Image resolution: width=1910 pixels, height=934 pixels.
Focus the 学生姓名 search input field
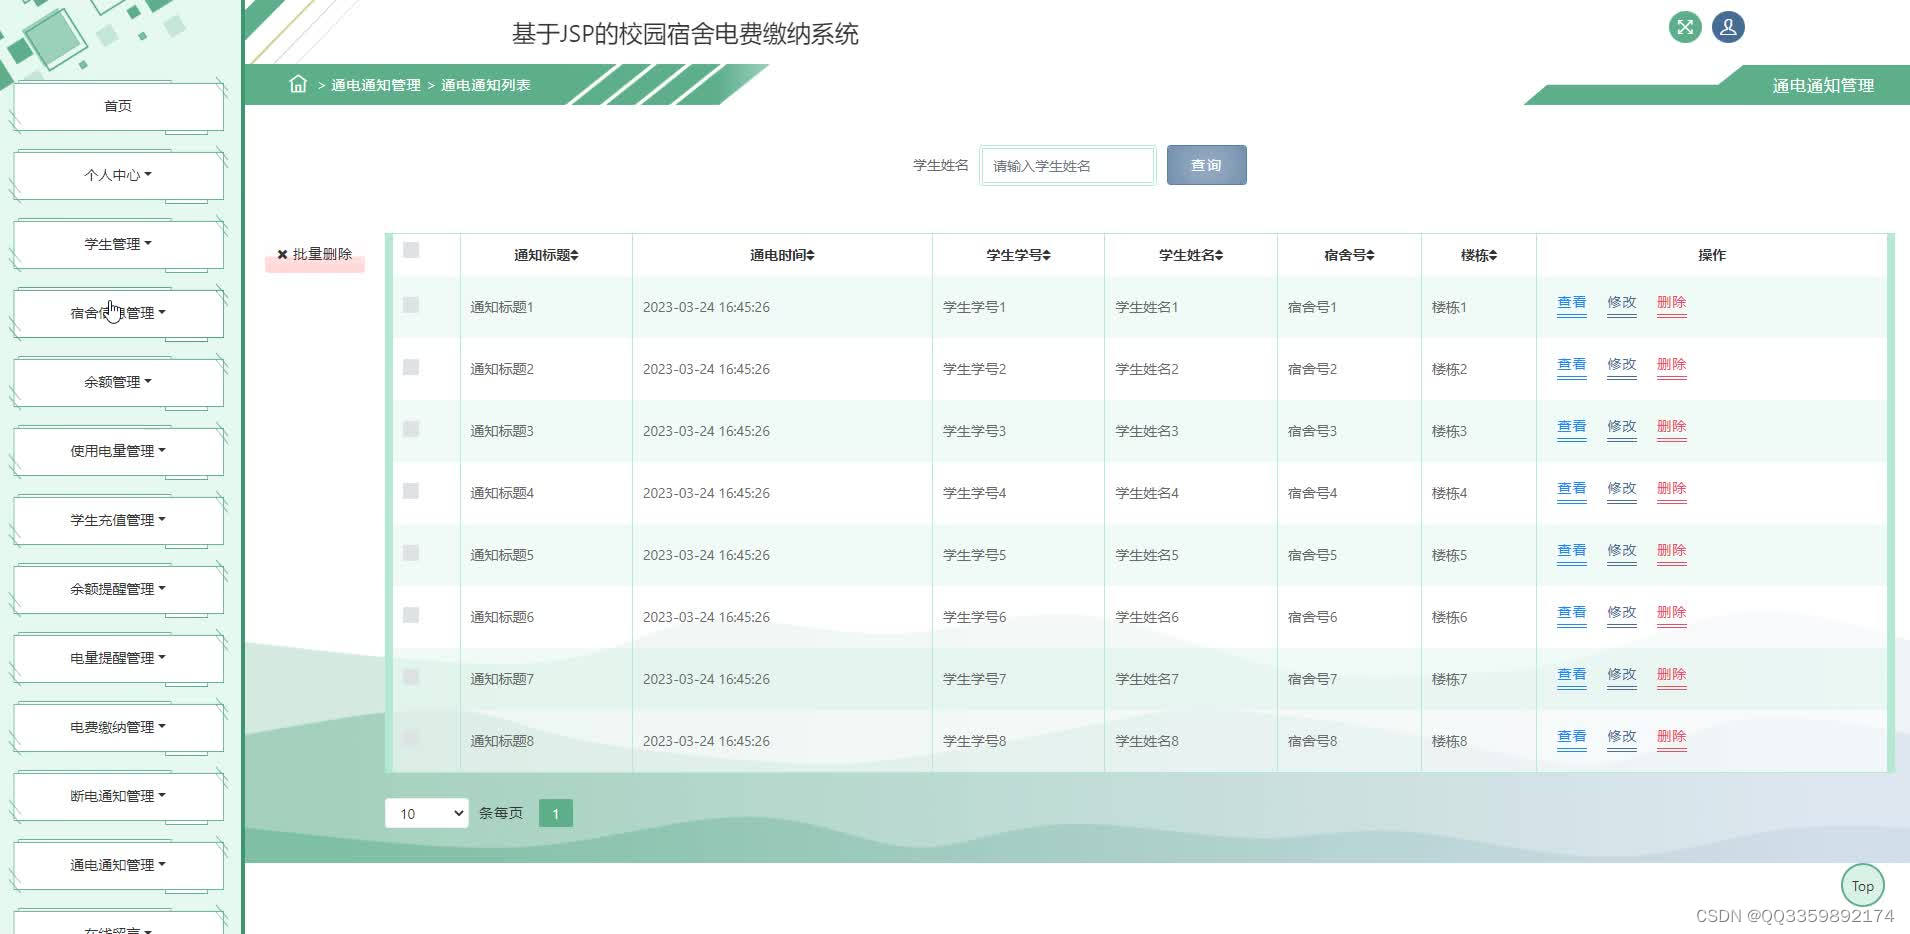click(1067, 165)
